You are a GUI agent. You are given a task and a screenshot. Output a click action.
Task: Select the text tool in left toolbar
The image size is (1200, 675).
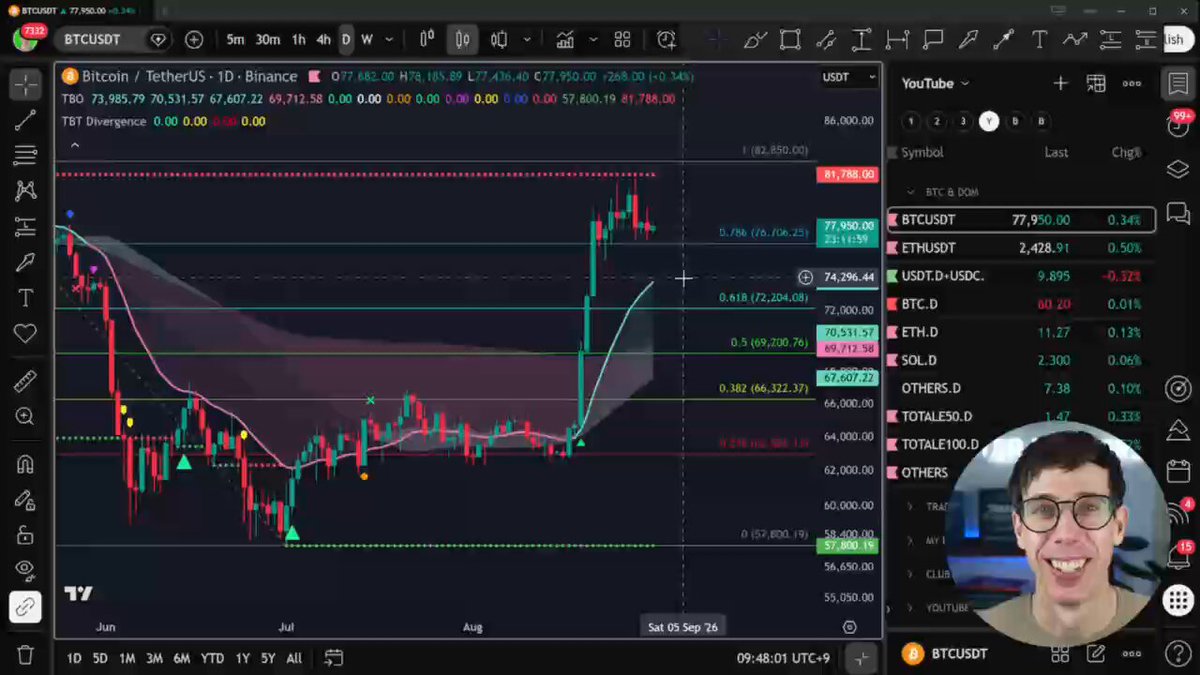25,298
